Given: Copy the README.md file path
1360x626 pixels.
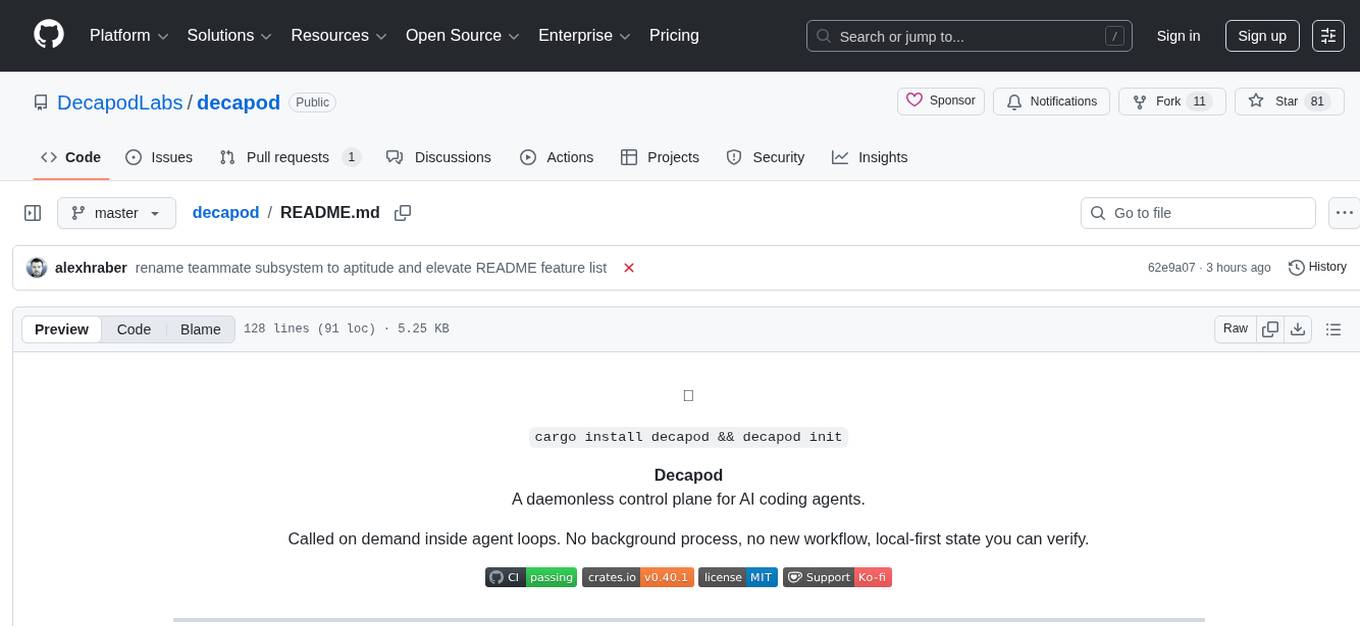Looking at the screenshot, I should [x=403, y=212].
